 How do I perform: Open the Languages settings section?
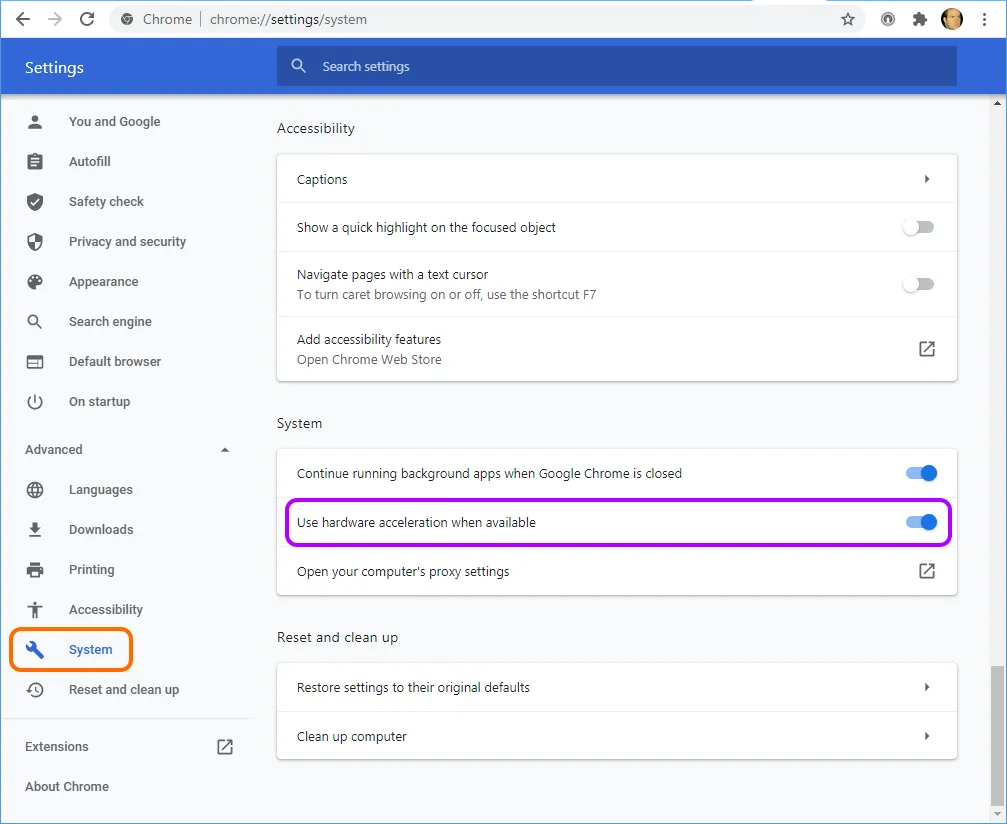point(101,490)
